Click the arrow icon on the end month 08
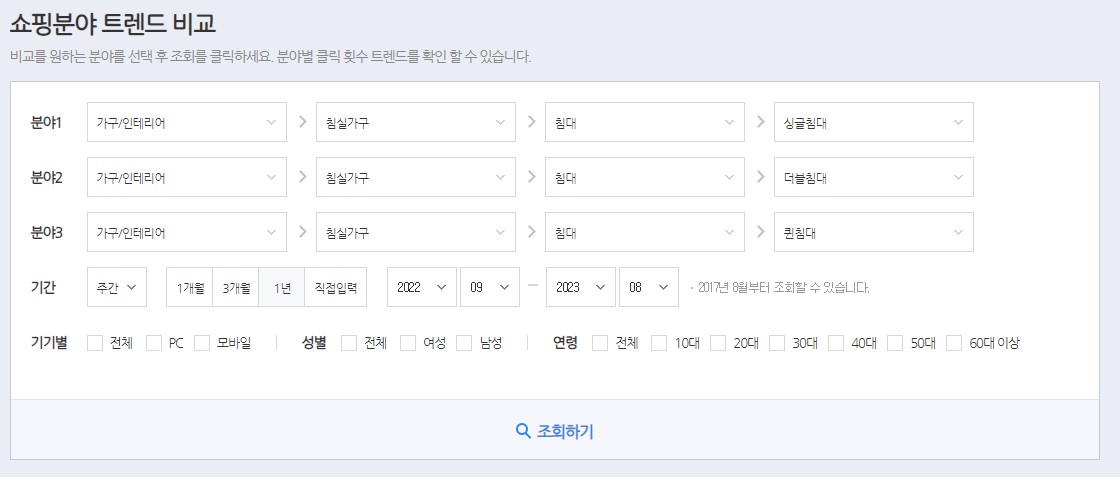 point(664,287)
